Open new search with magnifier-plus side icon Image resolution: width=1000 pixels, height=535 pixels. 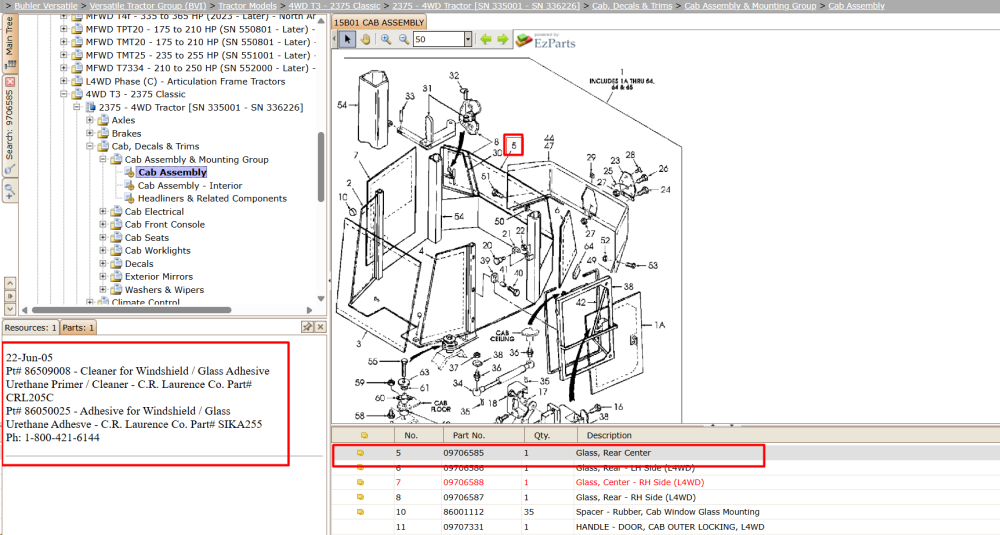pos(10,190)
